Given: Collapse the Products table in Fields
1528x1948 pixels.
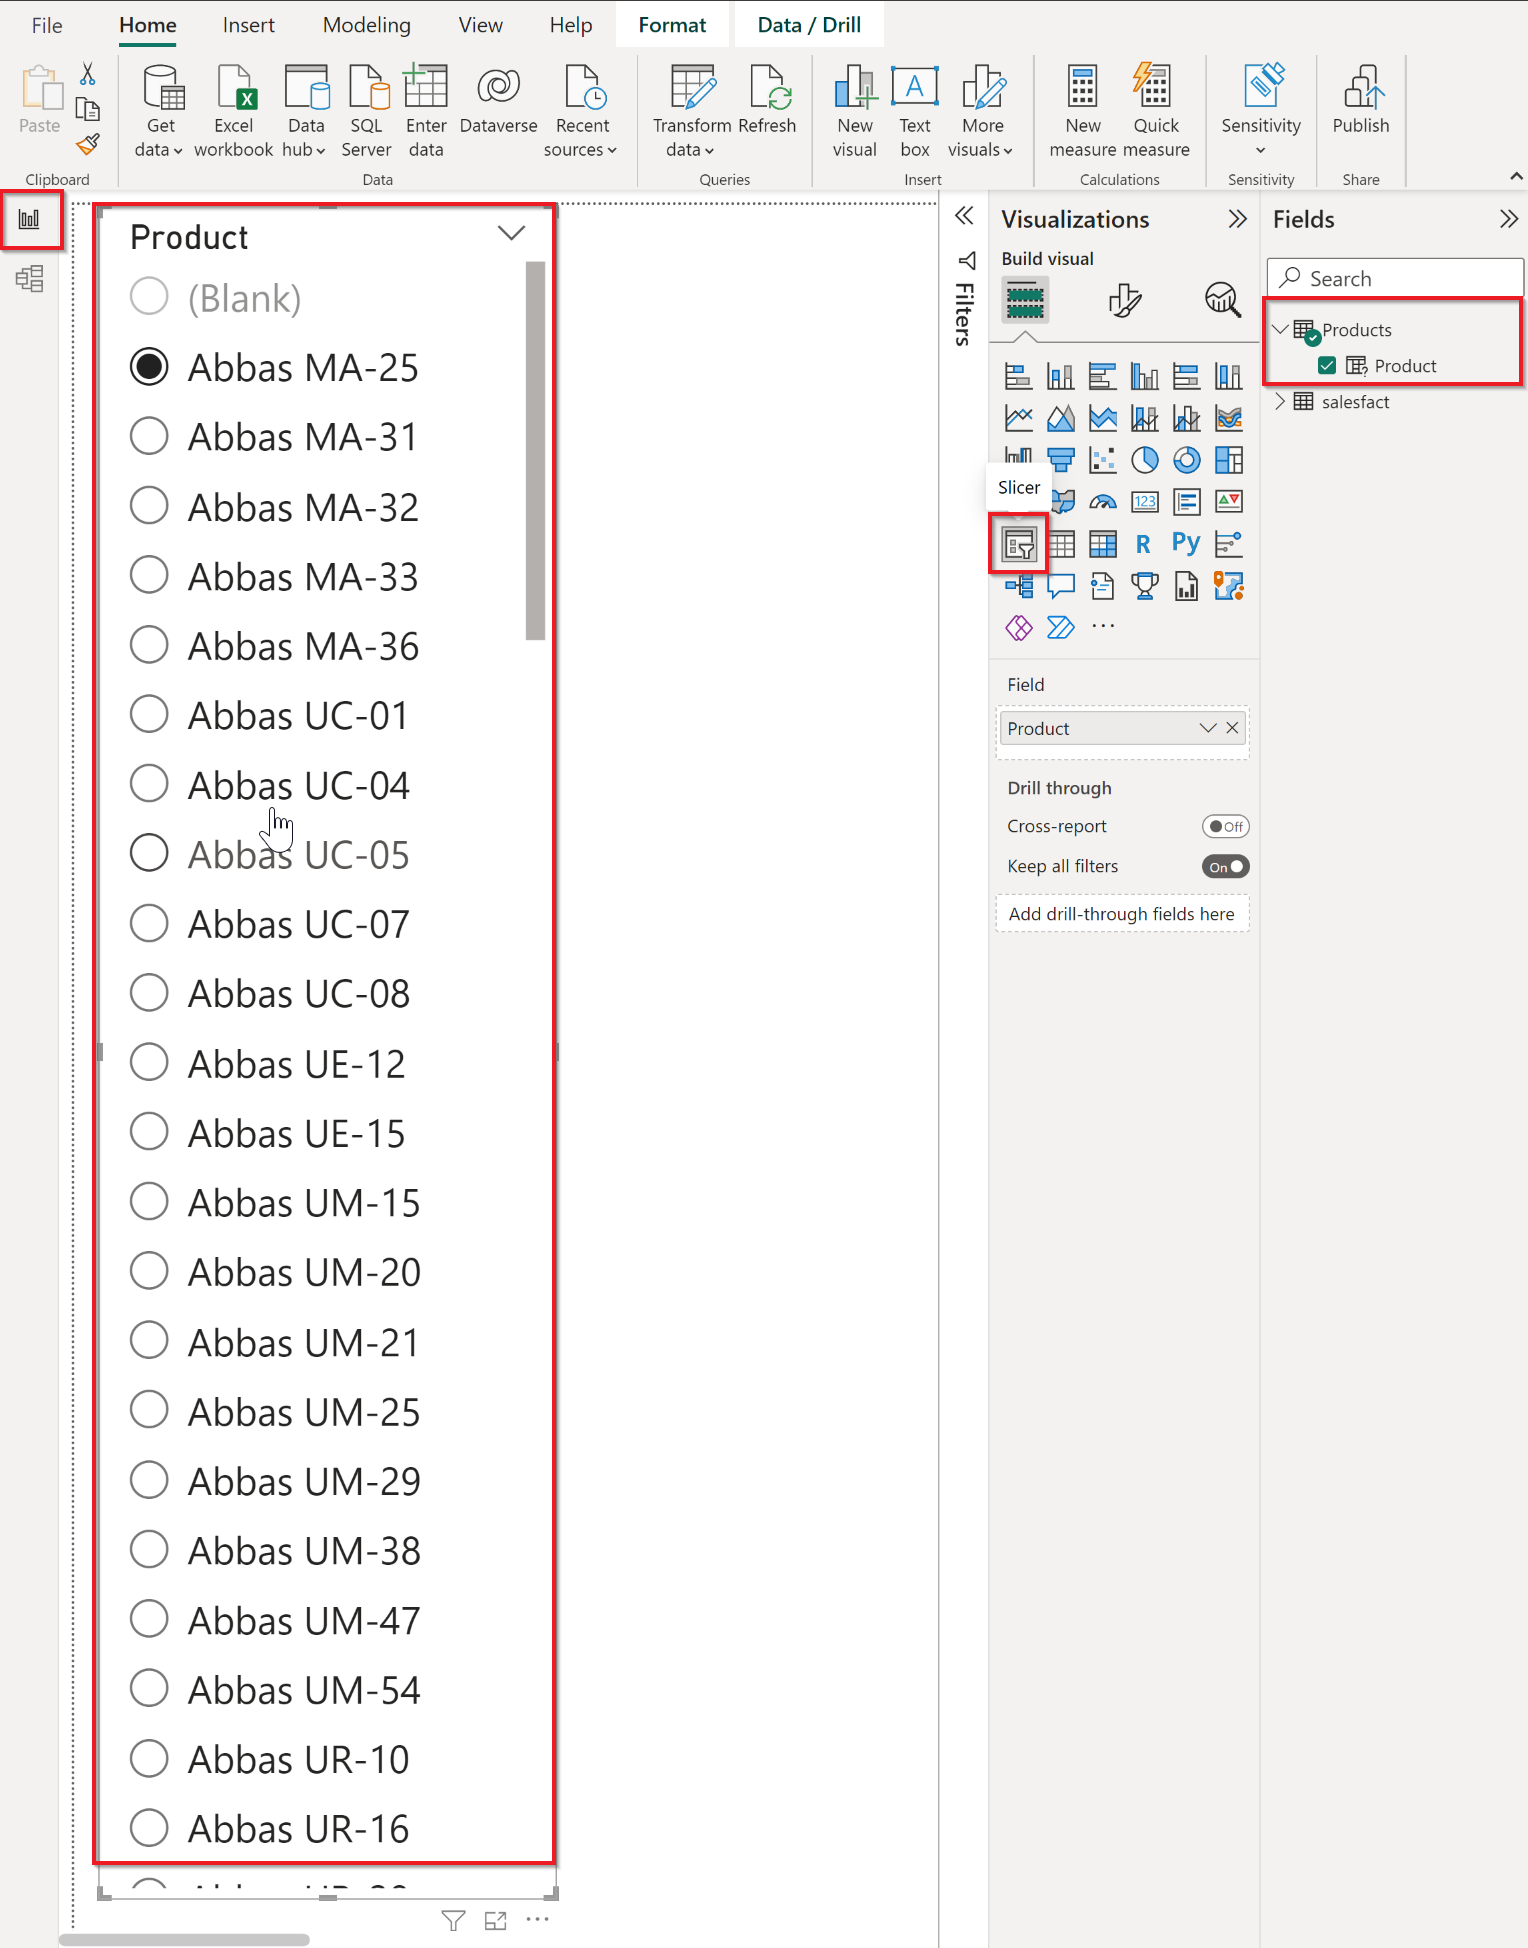Looking at the screenshot, I should 1281,329.
